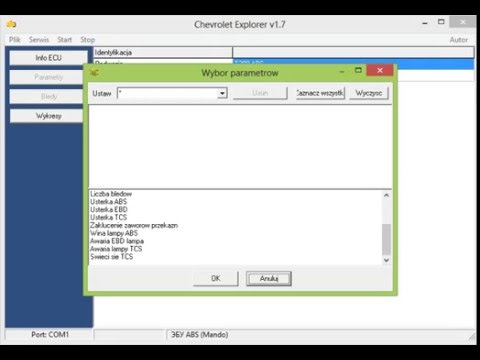
Task: Cancel with the Anuluj button
Action: tap(269, 278)
